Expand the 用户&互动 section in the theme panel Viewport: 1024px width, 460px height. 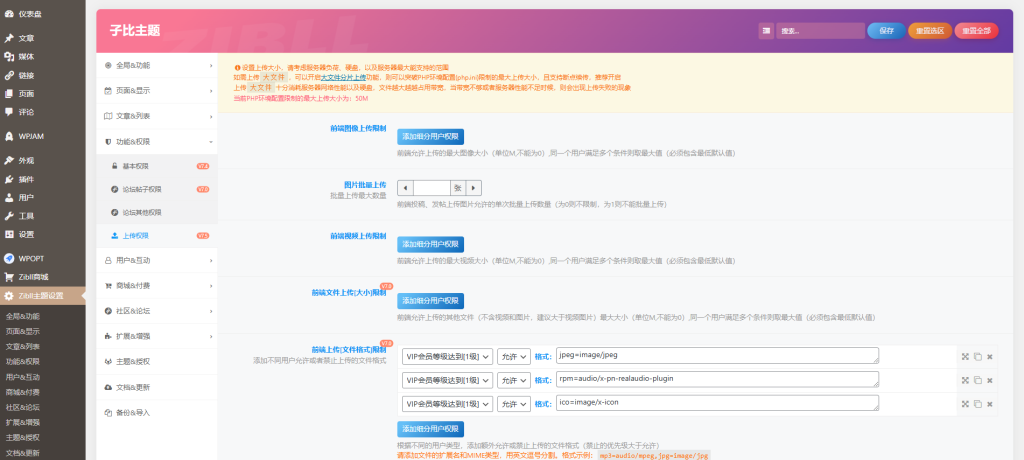(x=157, y=260)
